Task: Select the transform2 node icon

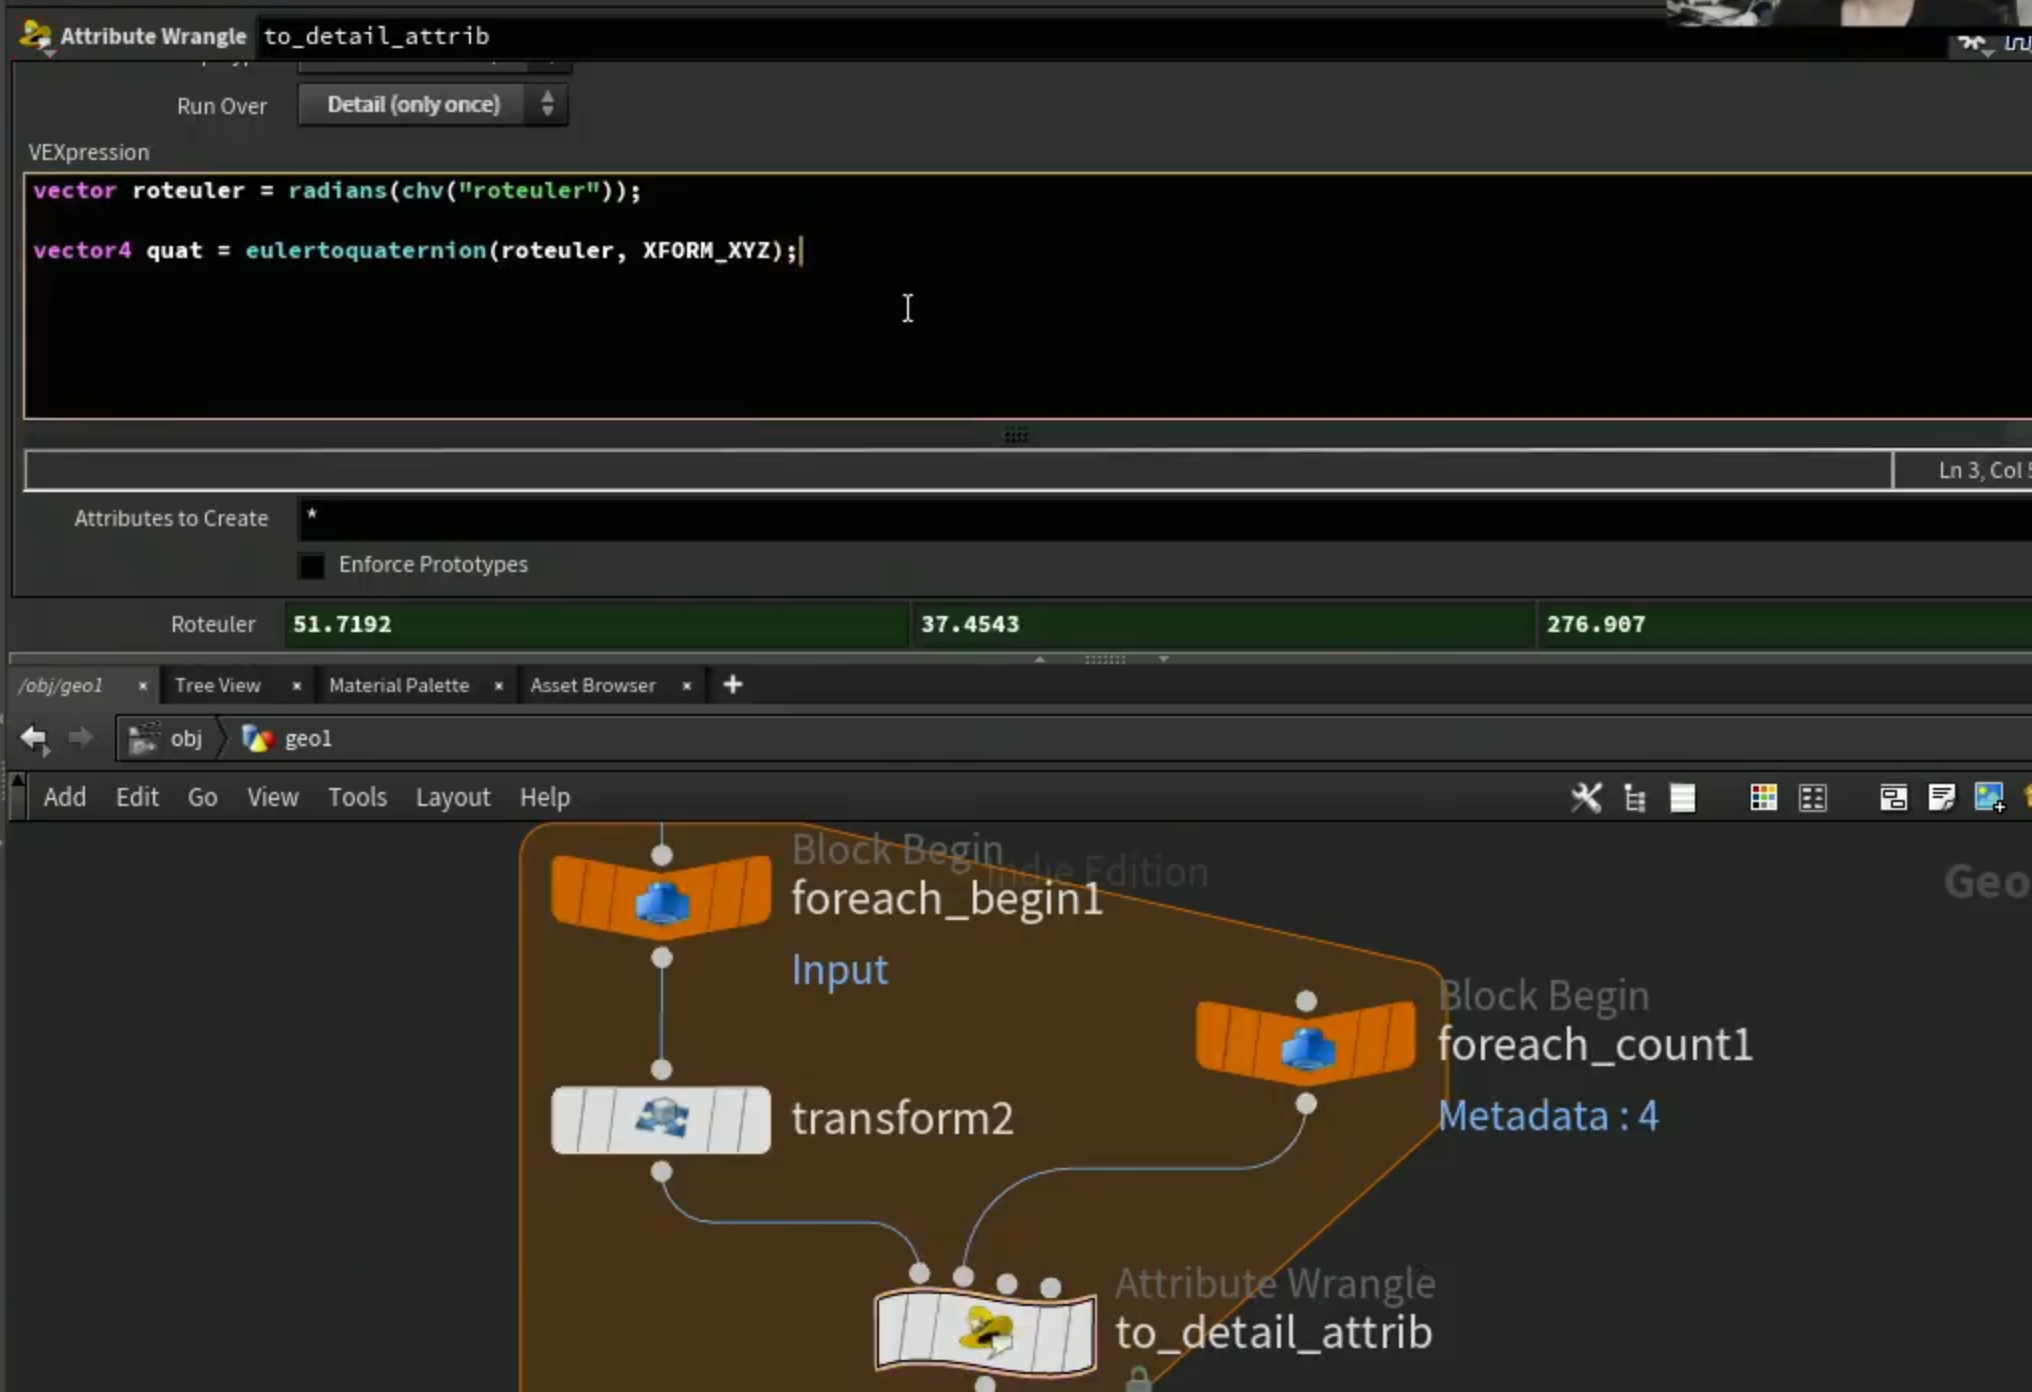Action: click(661, 1119)
